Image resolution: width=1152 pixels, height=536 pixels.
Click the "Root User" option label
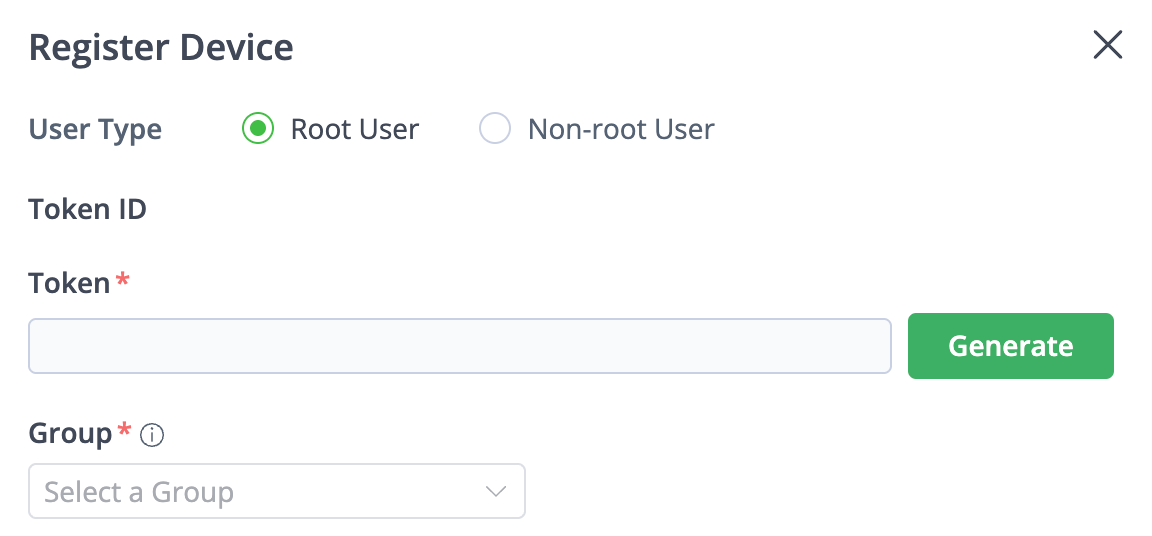(354, 129)
